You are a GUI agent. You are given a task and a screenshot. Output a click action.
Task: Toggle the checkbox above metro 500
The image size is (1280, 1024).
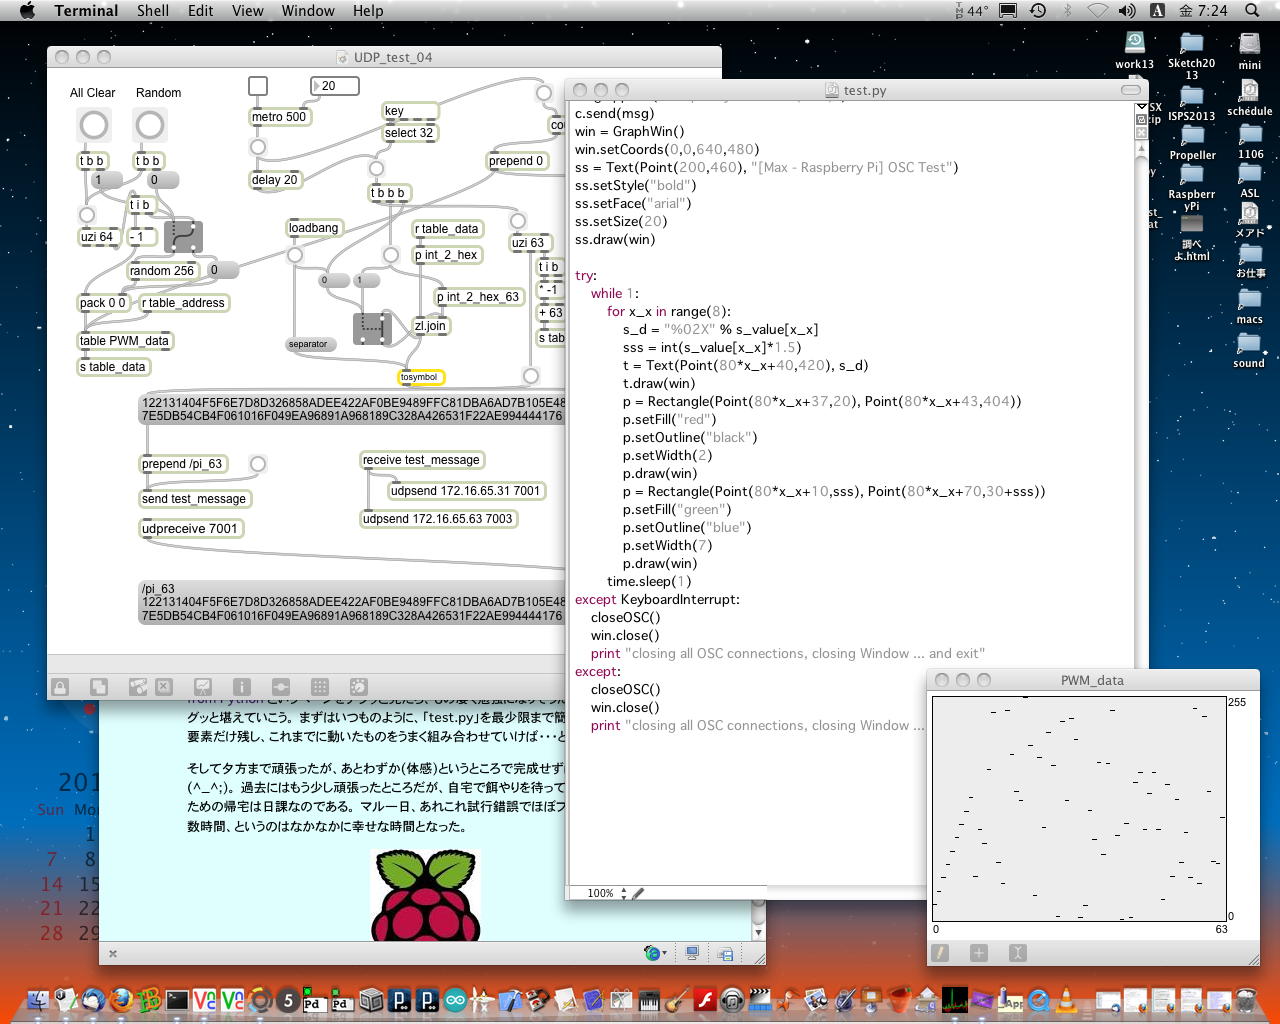[x=258, y=87]
